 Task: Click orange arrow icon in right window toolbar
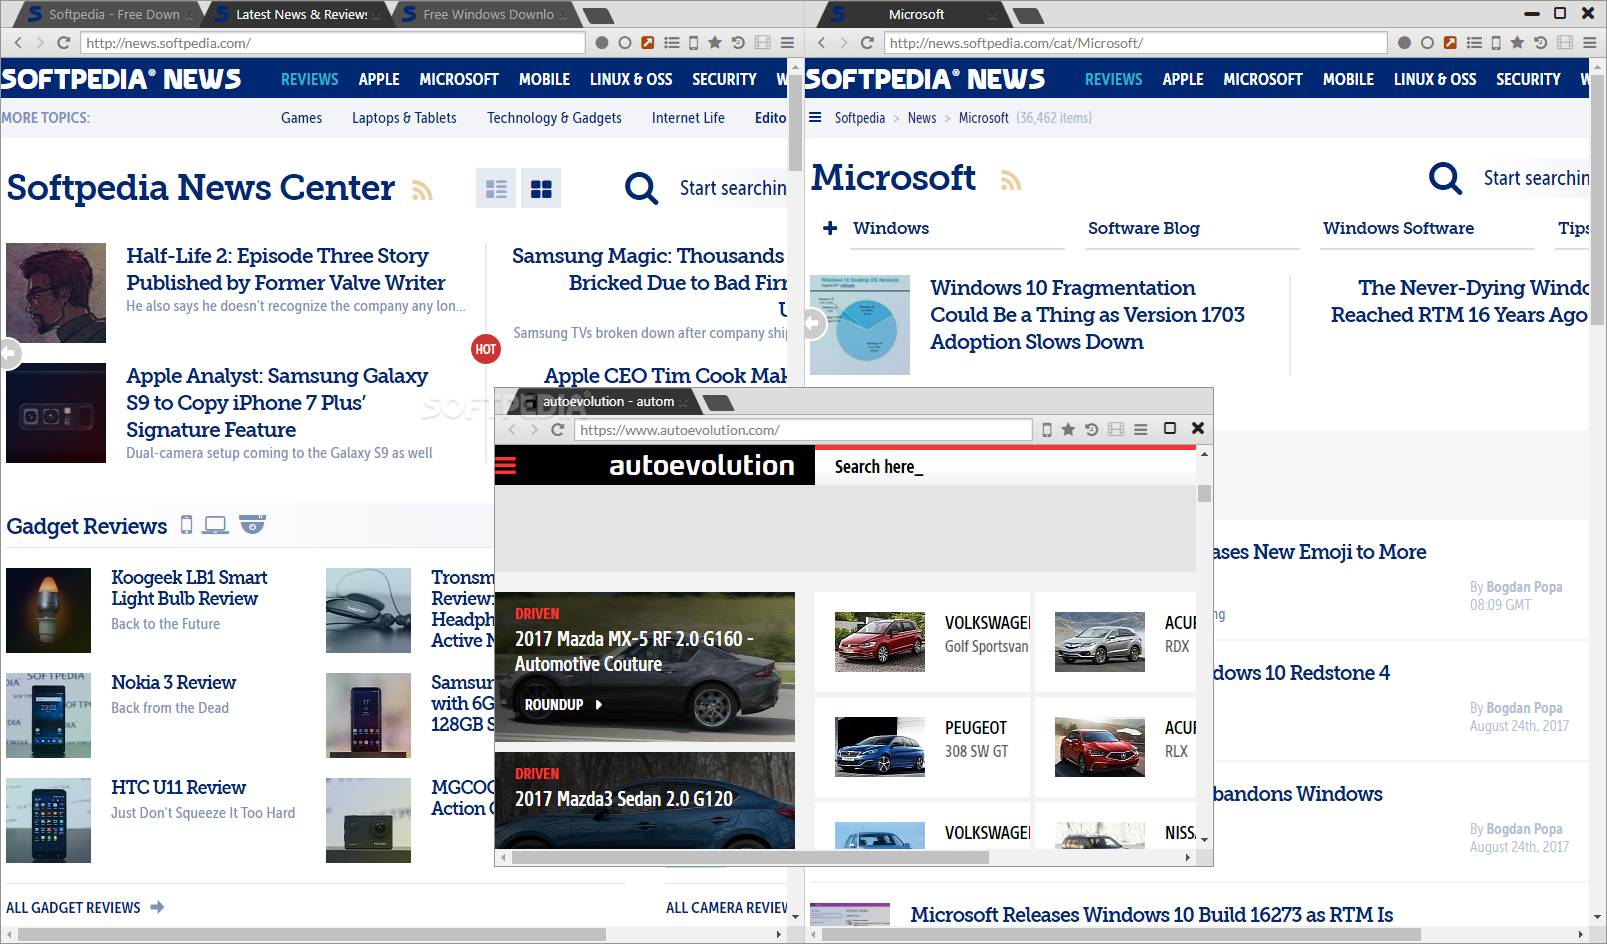[1450, 43]
